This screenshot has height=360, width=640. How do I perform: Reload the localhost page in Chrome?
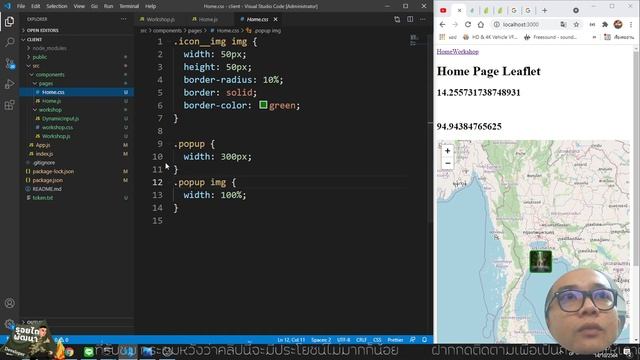[468, 24]
